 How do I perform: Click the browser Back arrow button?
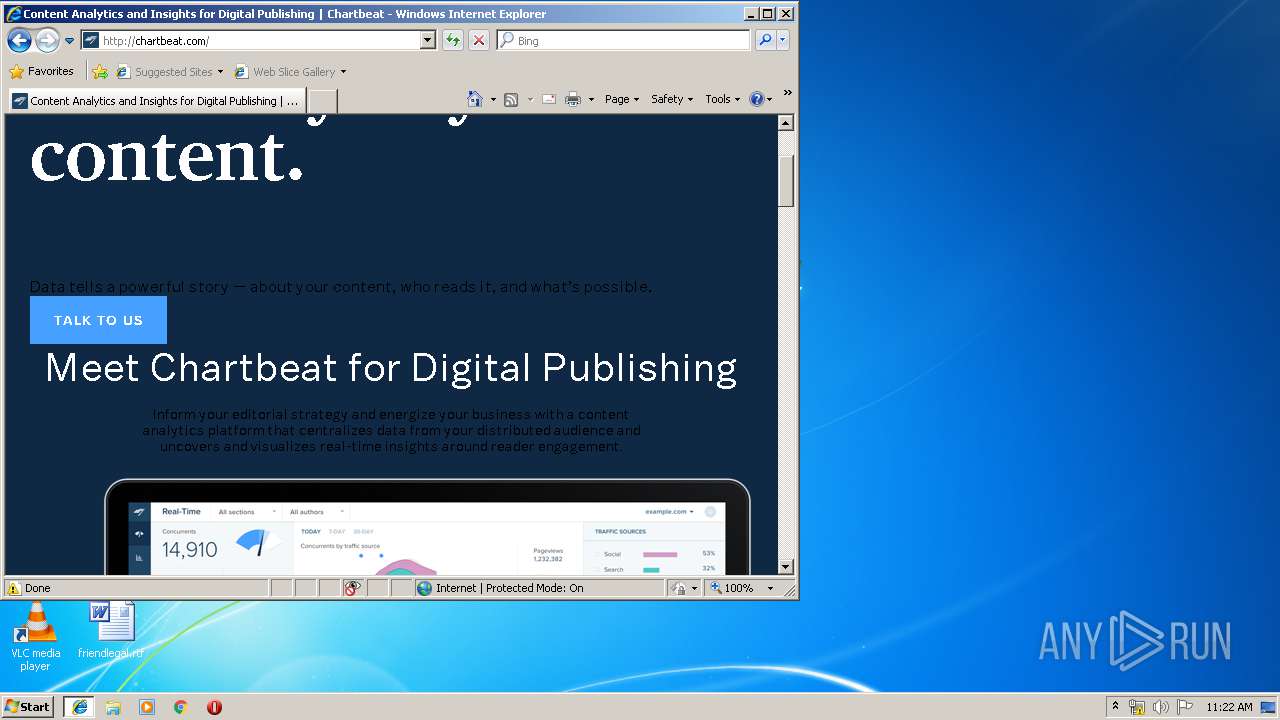click(x=19, y=40)
